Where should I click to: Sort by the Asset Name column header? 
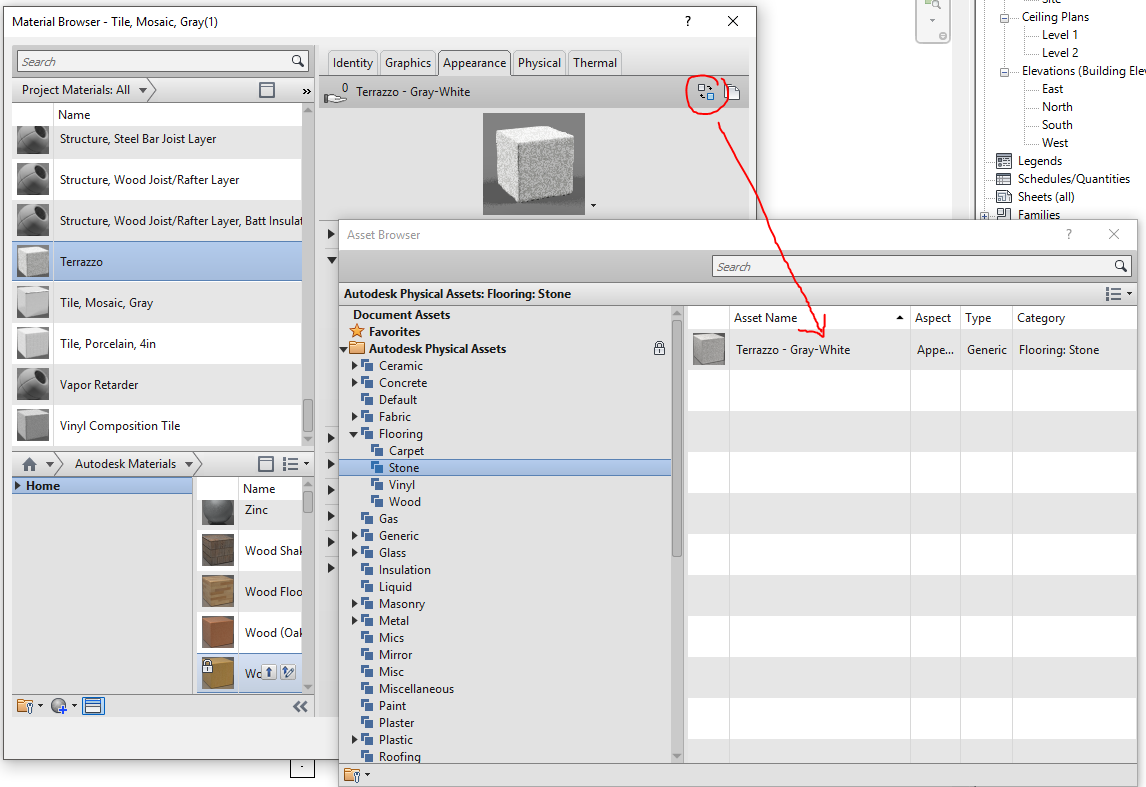click(x=819, y=318)
